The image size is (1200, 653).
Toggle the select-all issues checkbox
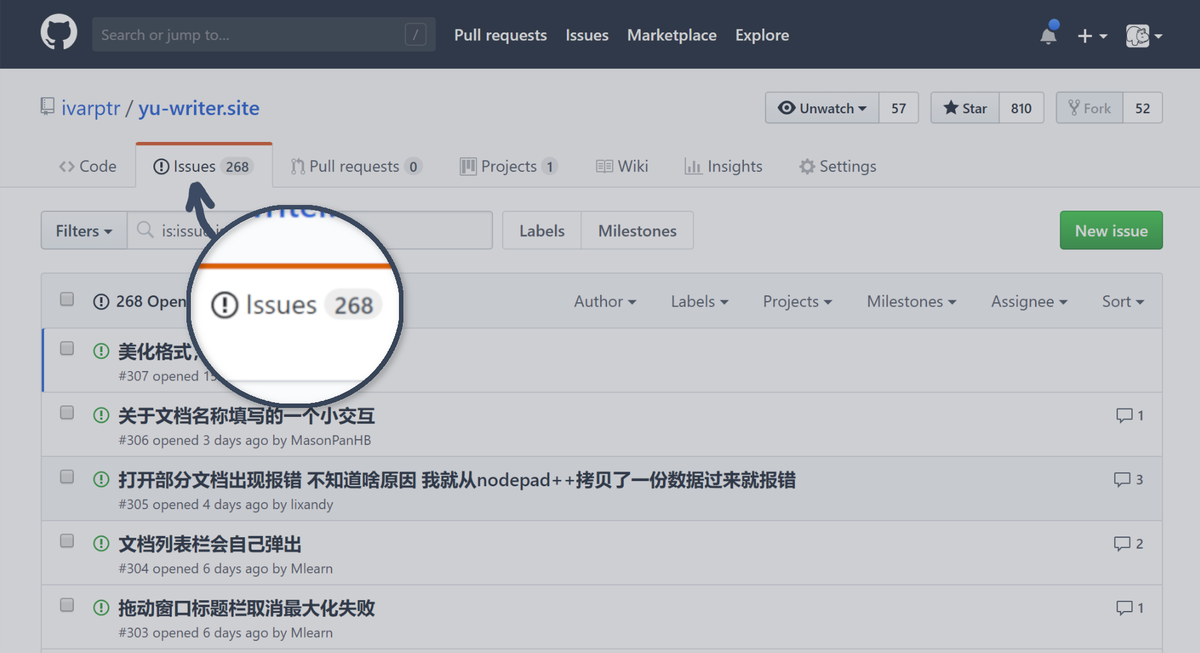tap(67, 299)
